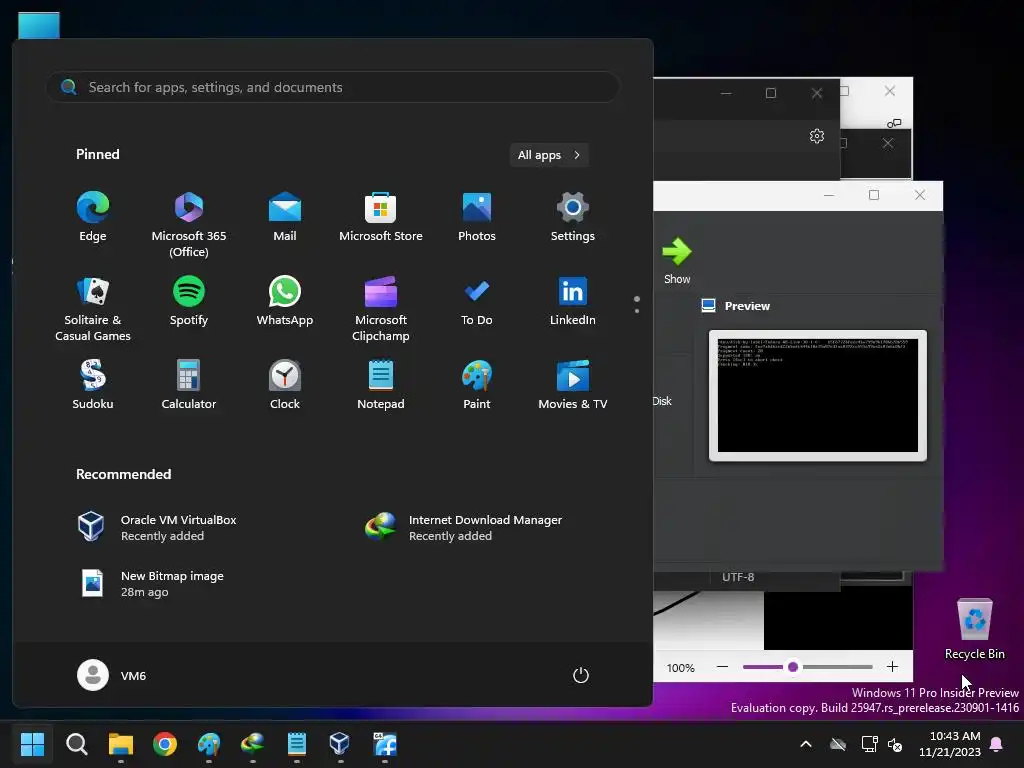Switch to VirtualBox on the taskbar
The width and height of the screenshot is (1024, 768).
click(340, 744)
